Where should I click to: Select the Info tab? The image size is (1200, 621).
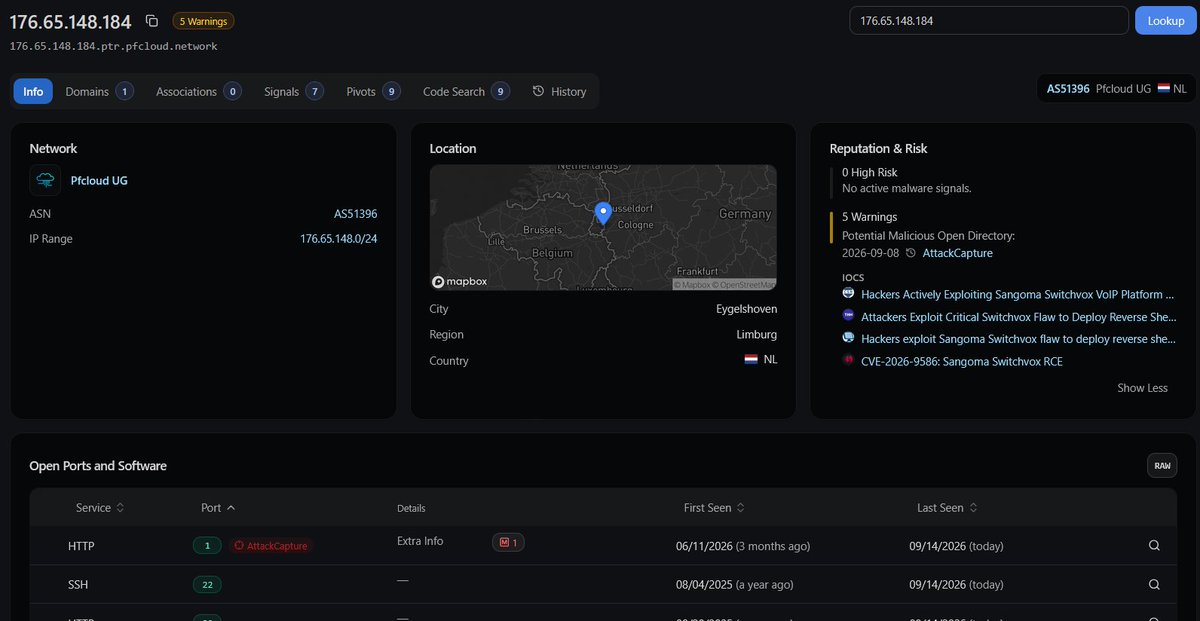pos(33,91)
